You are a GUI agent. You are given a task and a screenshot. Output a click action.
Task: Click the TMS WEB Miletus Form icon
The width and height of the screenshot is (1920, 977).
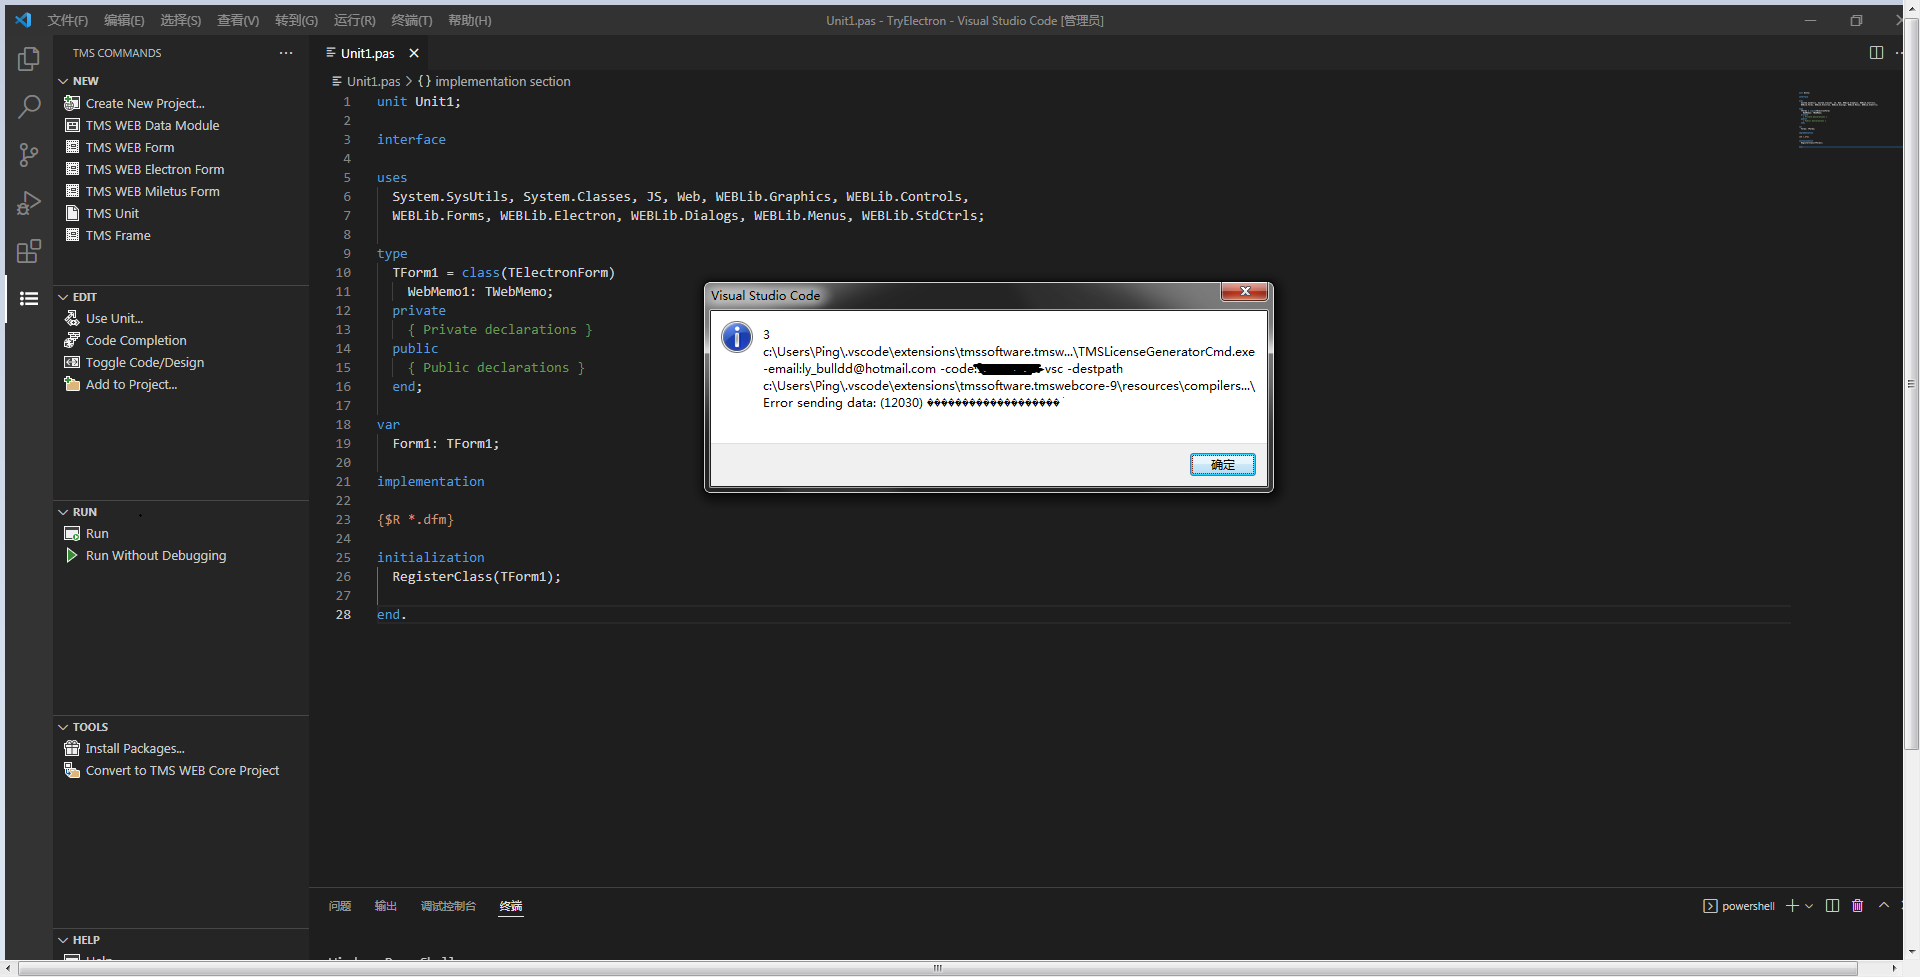[72, 191]
